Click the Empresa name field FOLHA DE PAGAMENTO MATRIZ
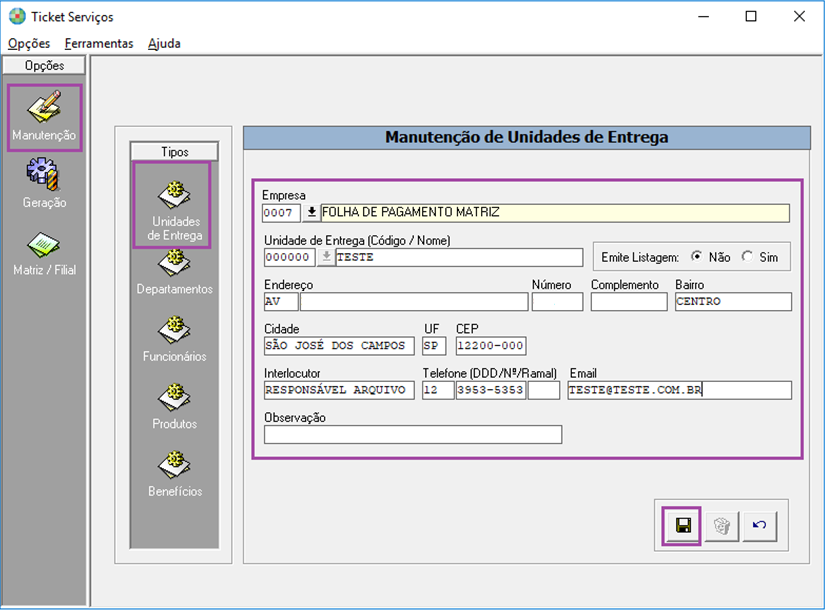The image size is (825, 611). tap(555, 213)
